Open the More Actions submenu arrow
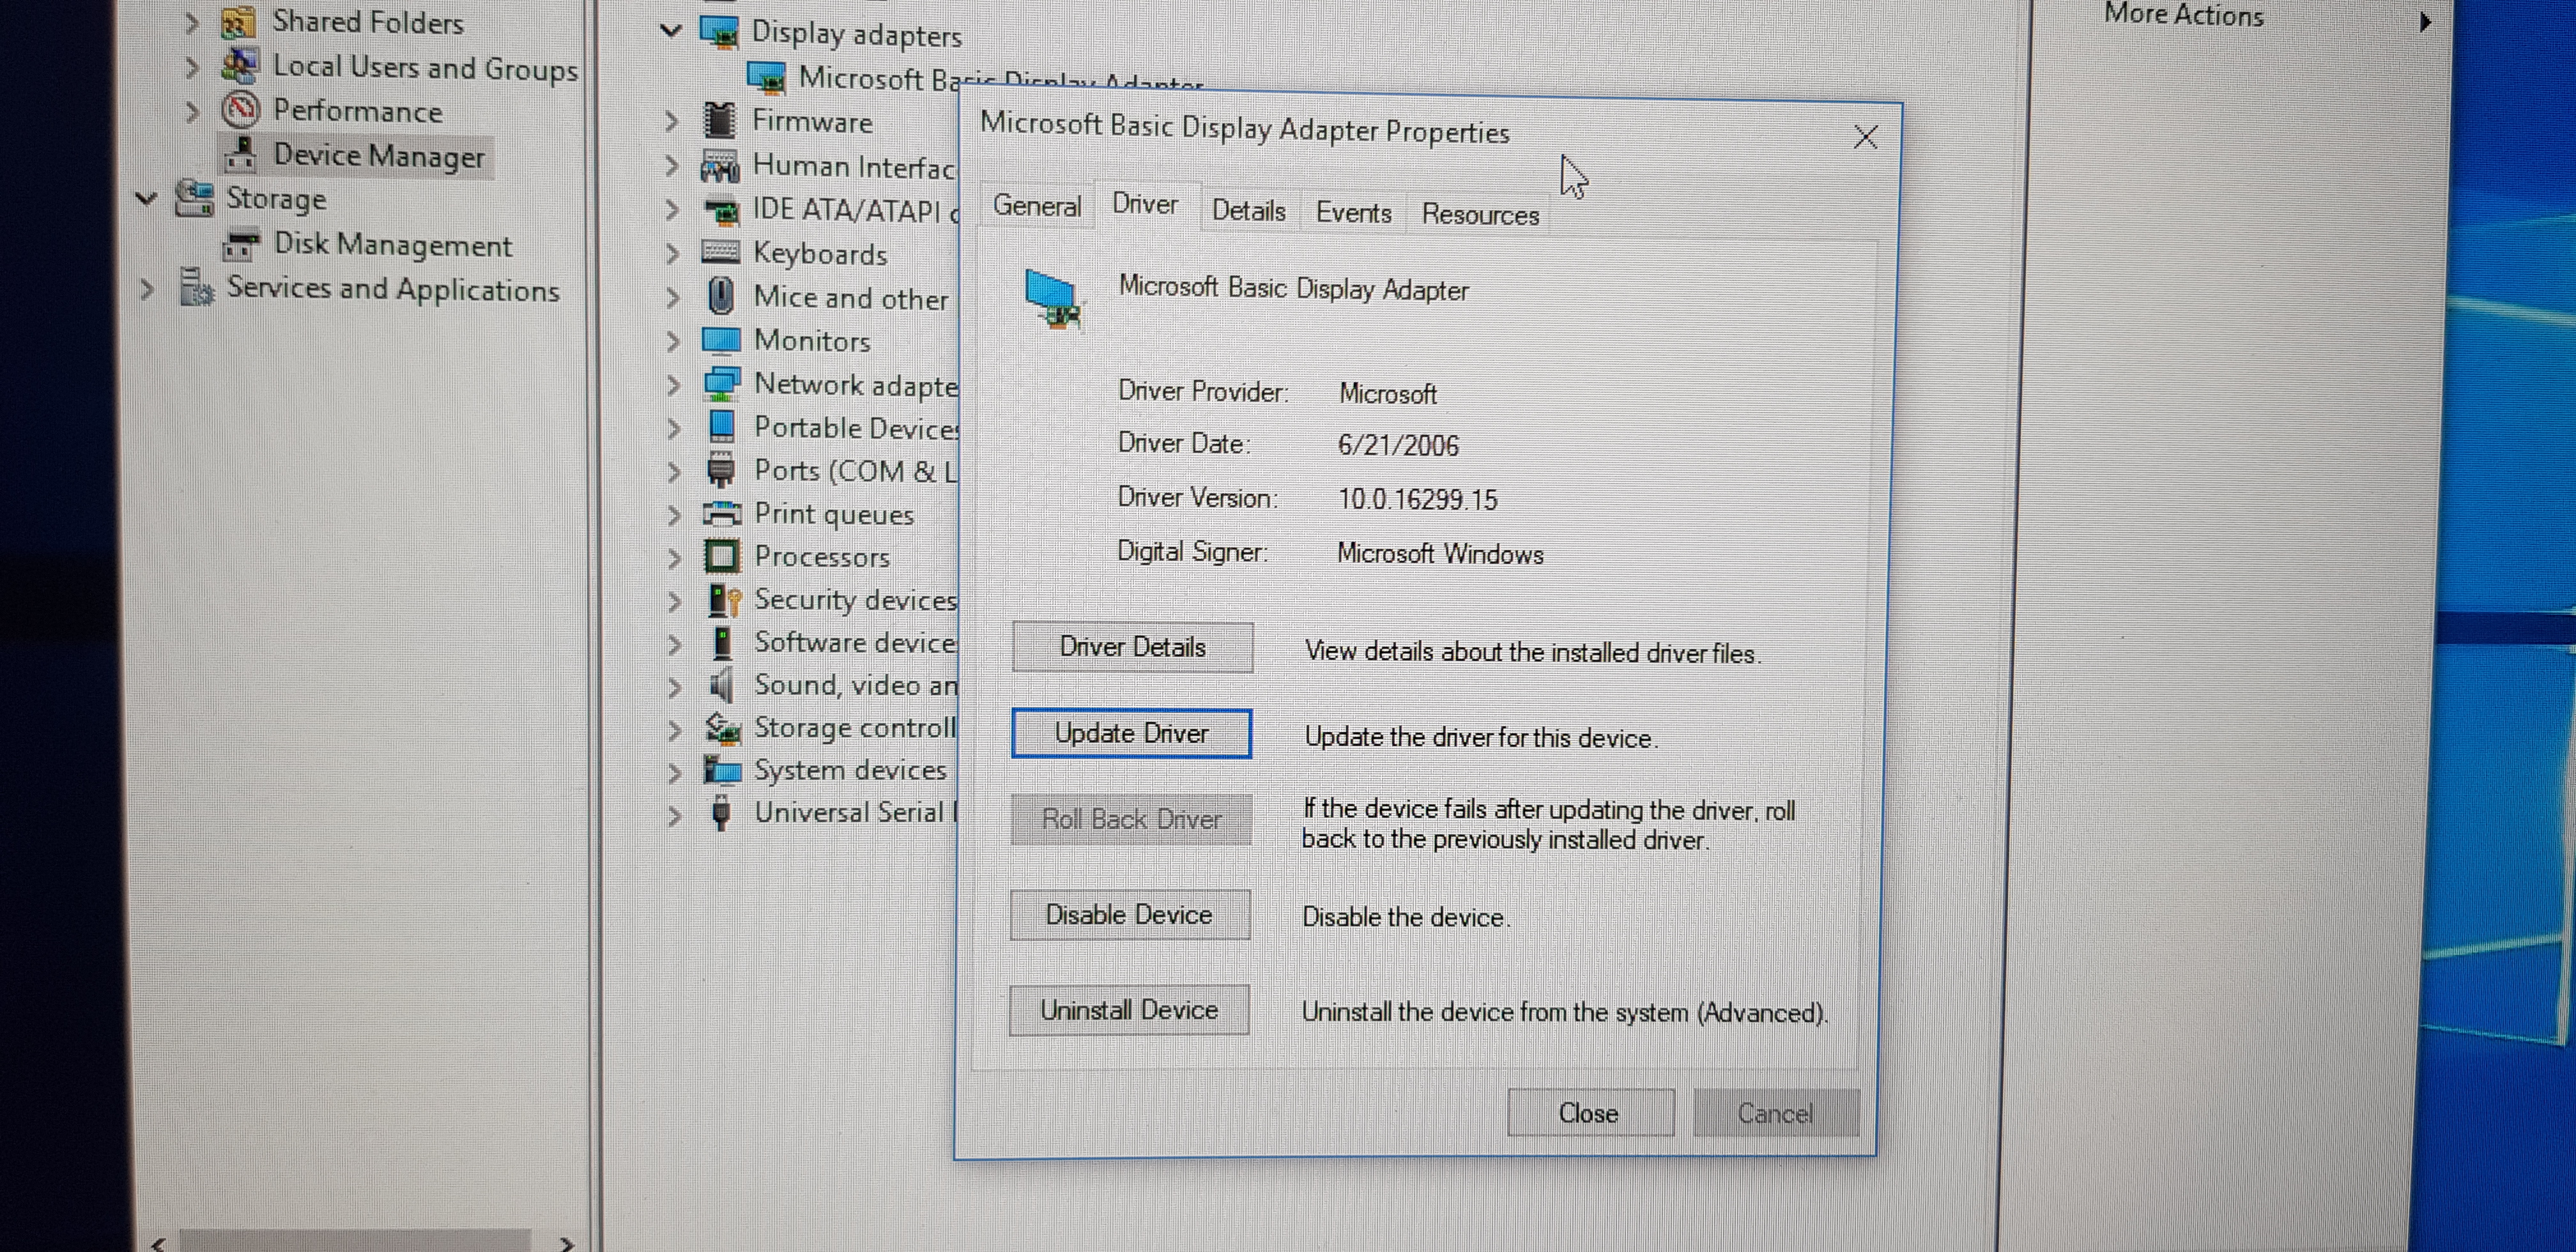2576x1252 pixels. tap(2425, 21)
